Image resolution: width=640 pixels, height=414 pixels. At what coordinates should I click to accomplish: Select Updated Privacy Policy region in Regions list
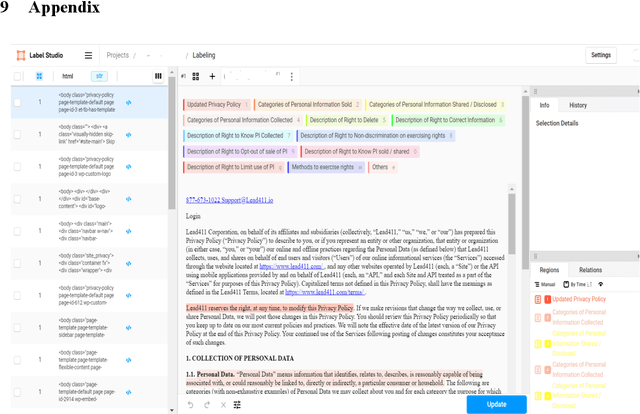pos(579,299)
